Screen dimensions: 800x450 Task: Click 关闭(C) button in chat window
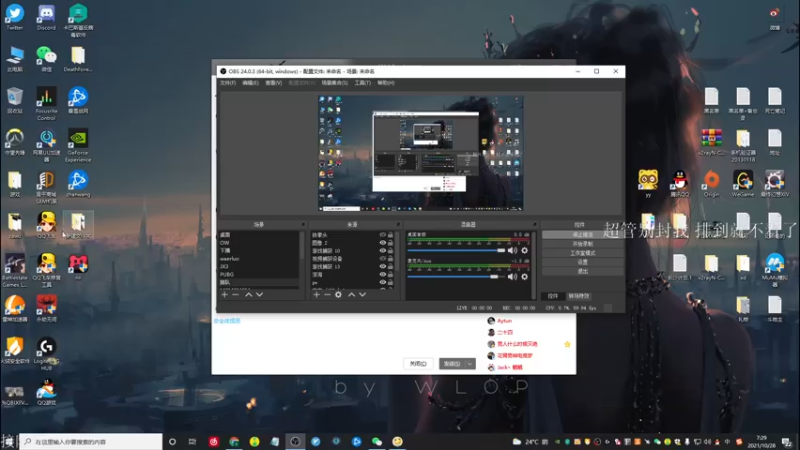tap(418, 364)
